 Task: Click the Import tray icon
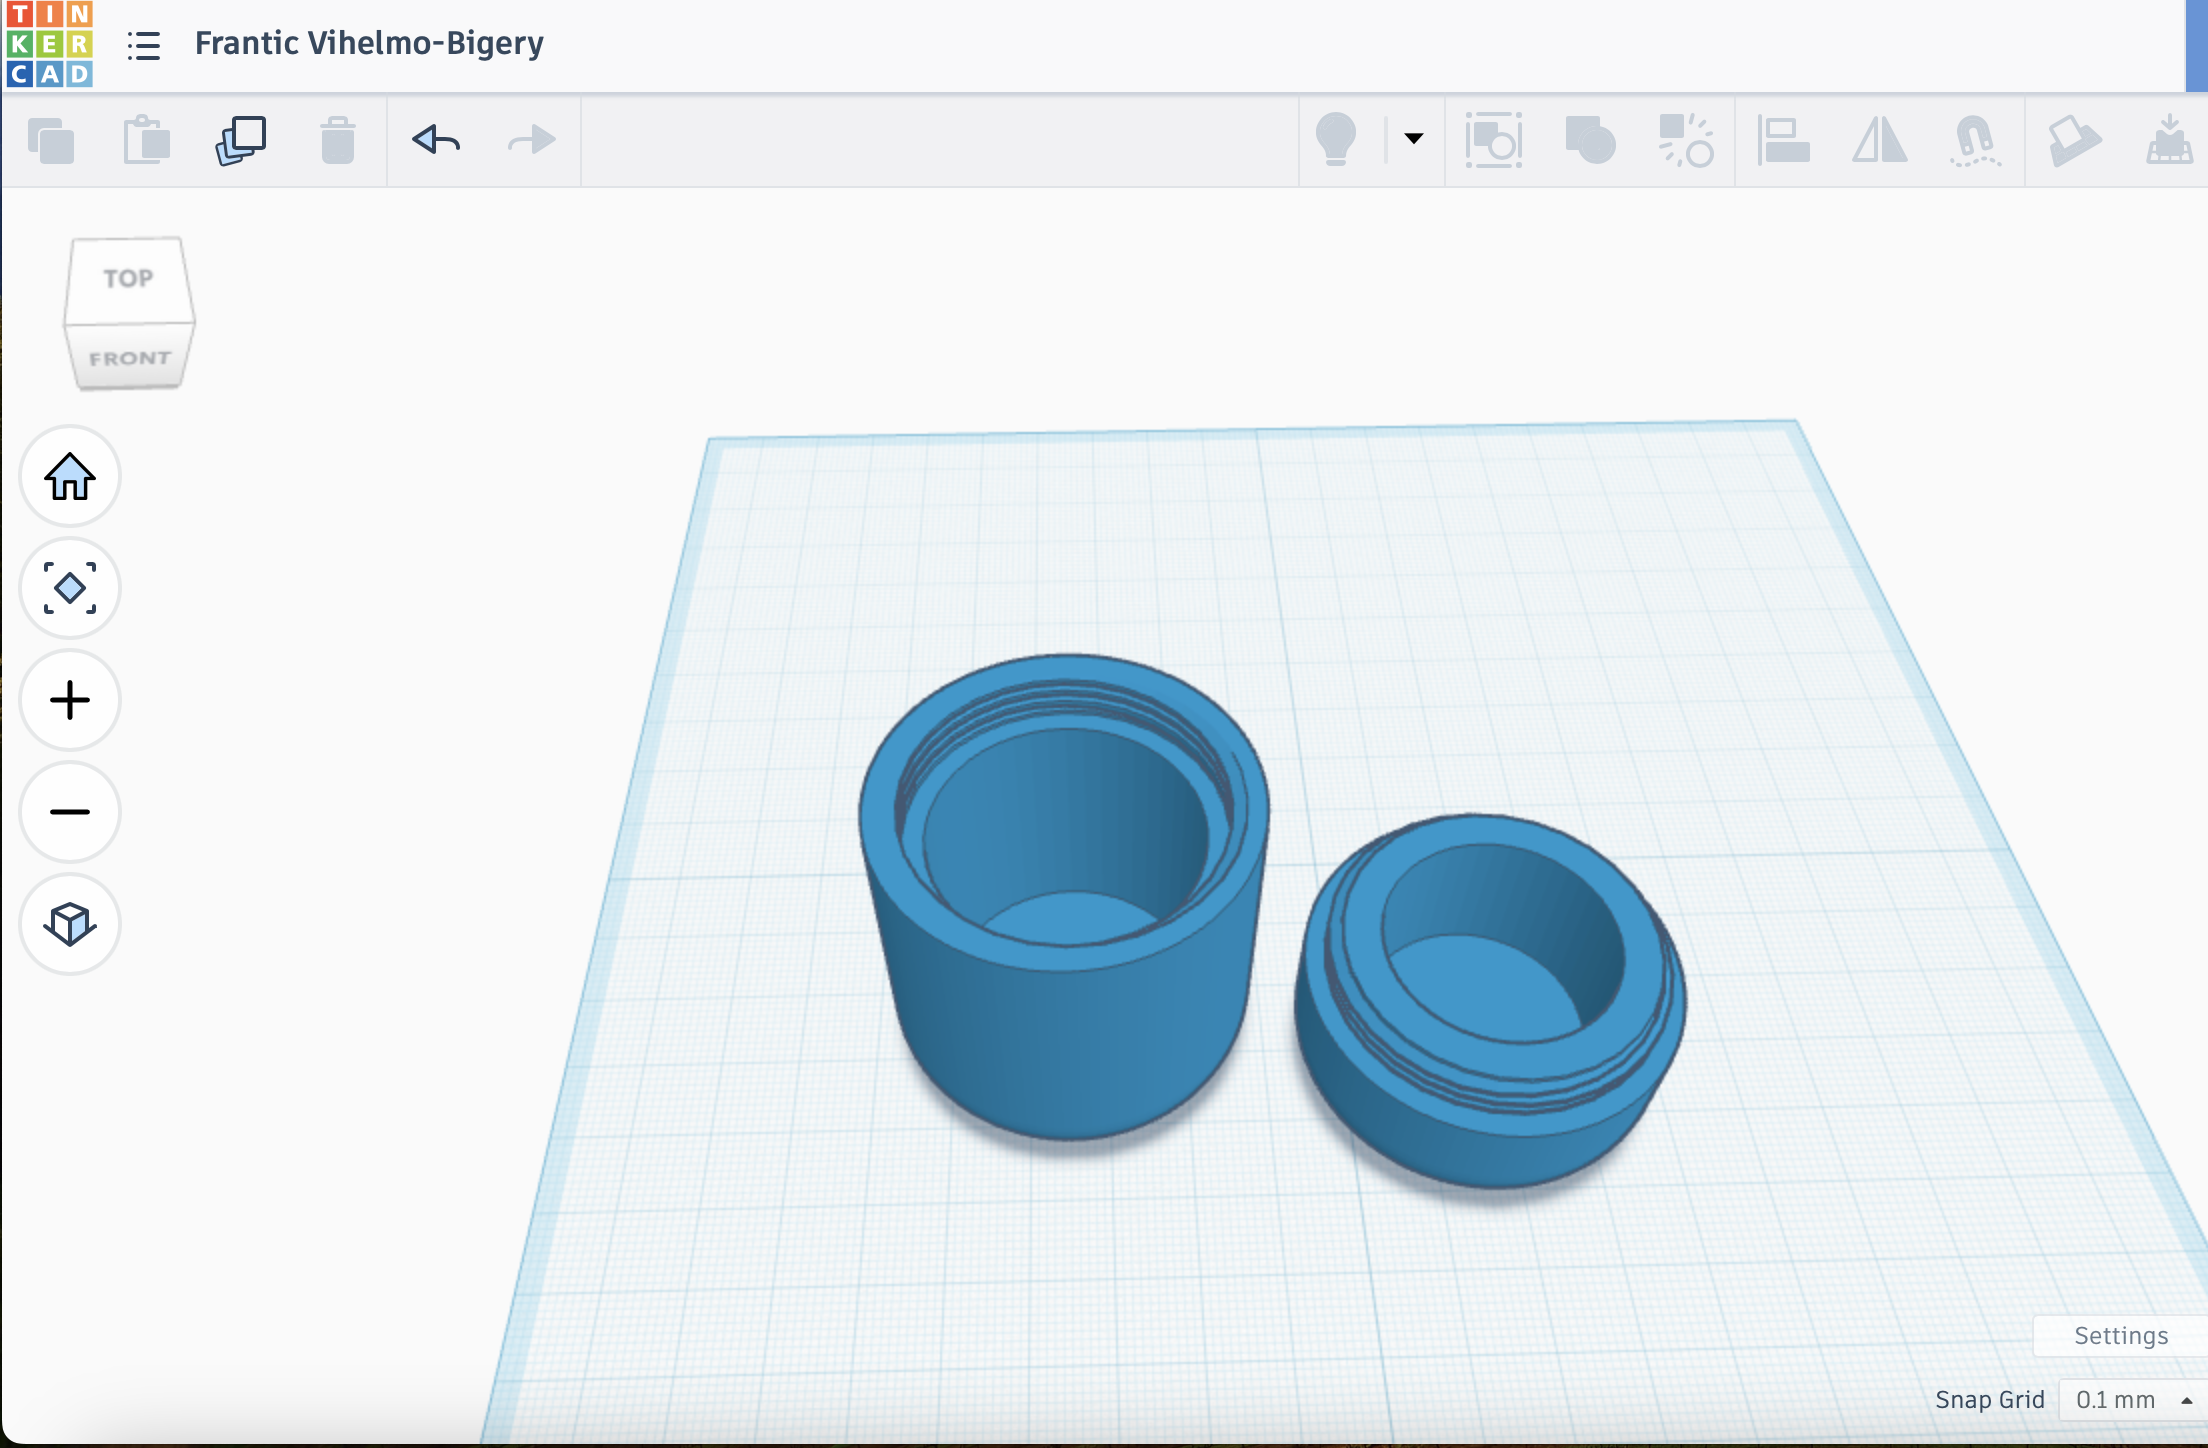point(2169,139)
